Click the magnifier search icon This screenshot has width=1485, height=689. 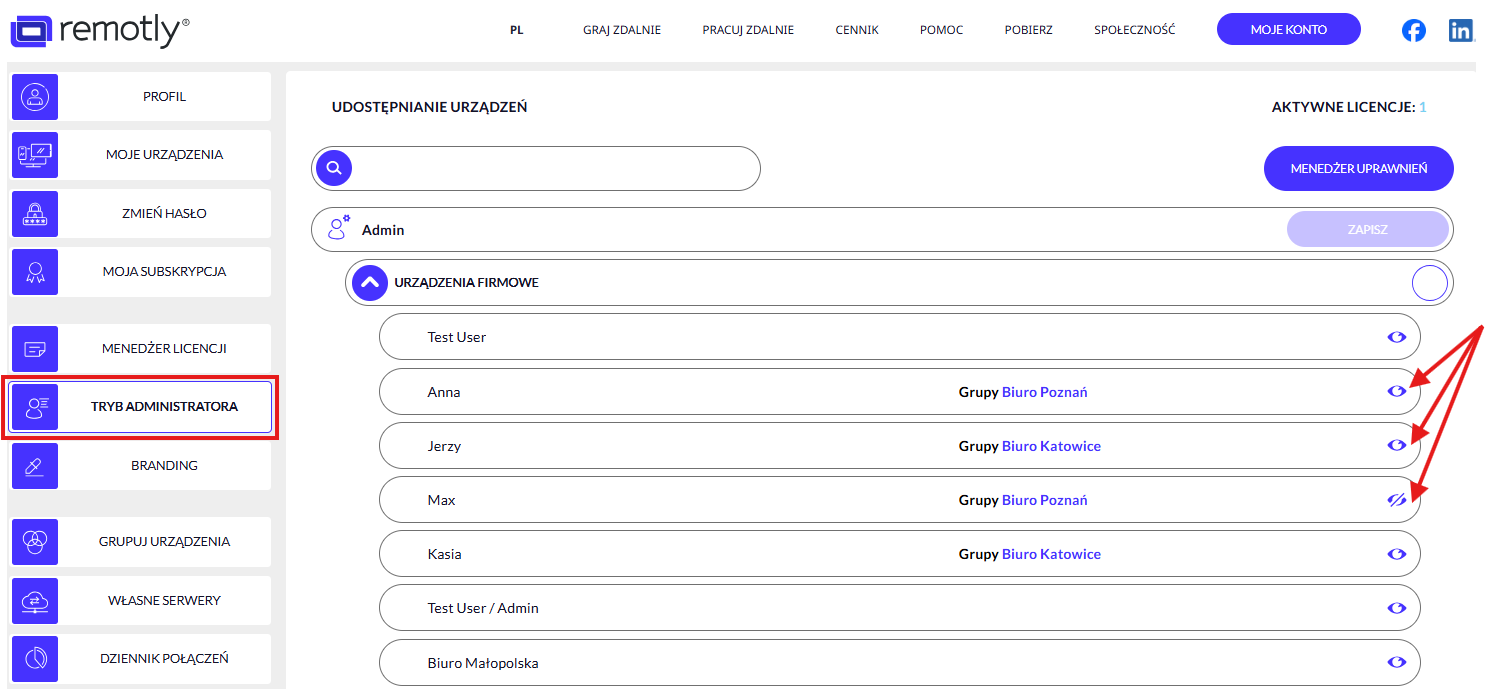coord(334,168)
